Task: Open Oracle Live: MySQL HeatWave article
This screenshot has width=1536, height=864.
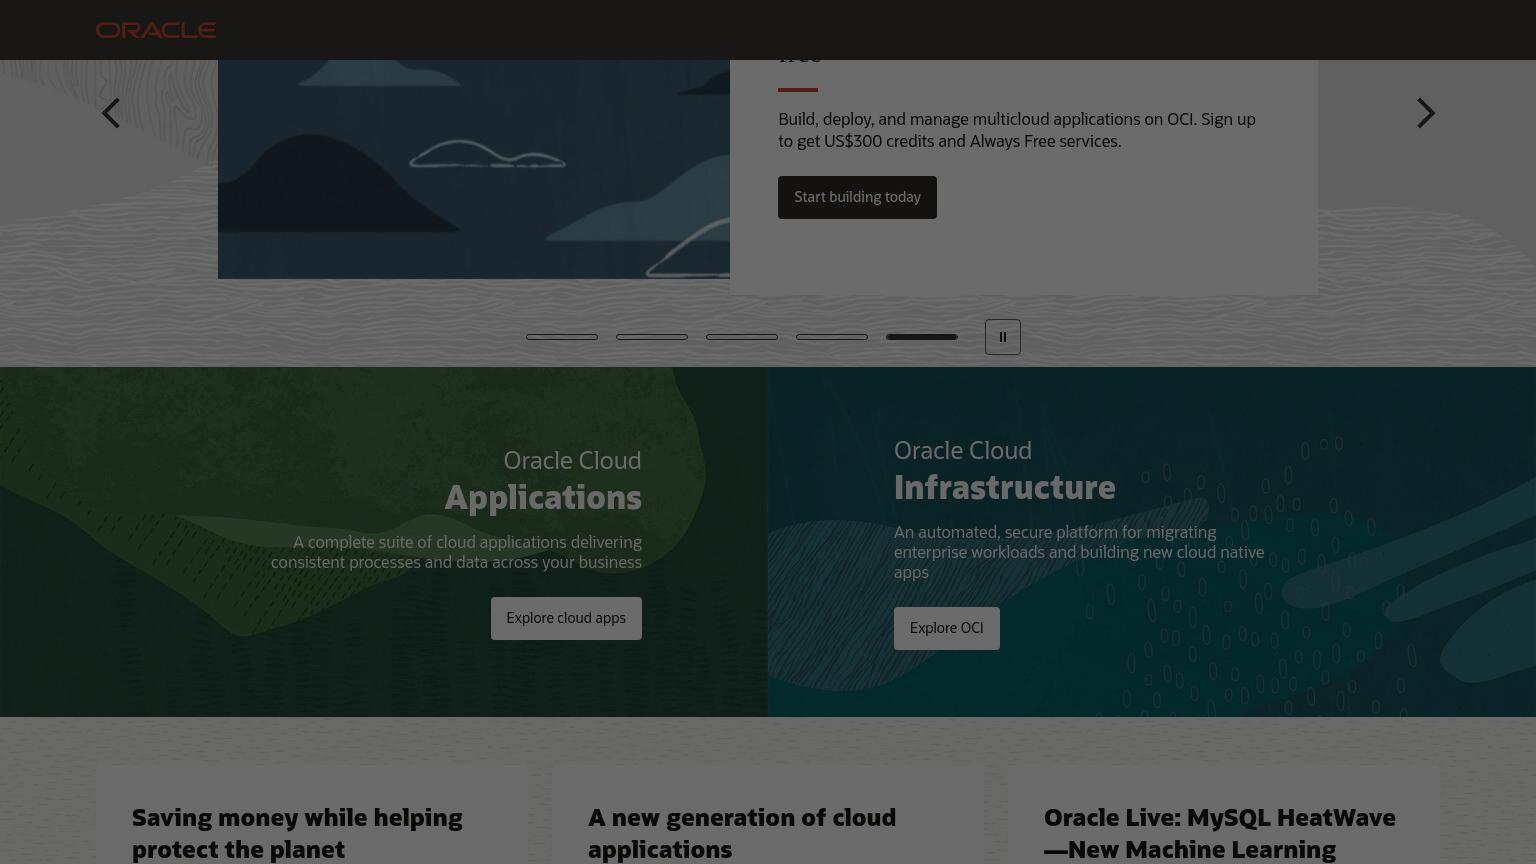Action: click(1219, 833)
